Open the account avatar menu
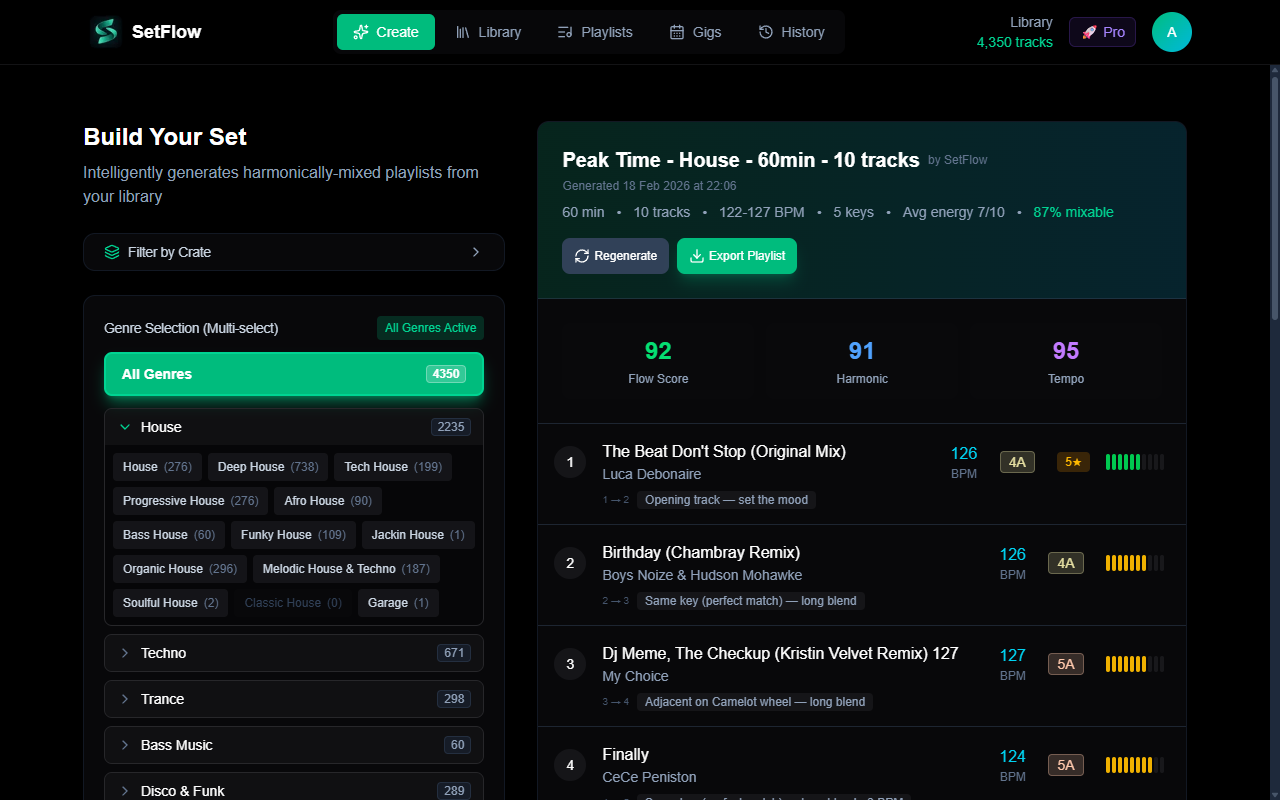The height and width of the screenshot is (800, 1280). click(x=1171, y=31)
